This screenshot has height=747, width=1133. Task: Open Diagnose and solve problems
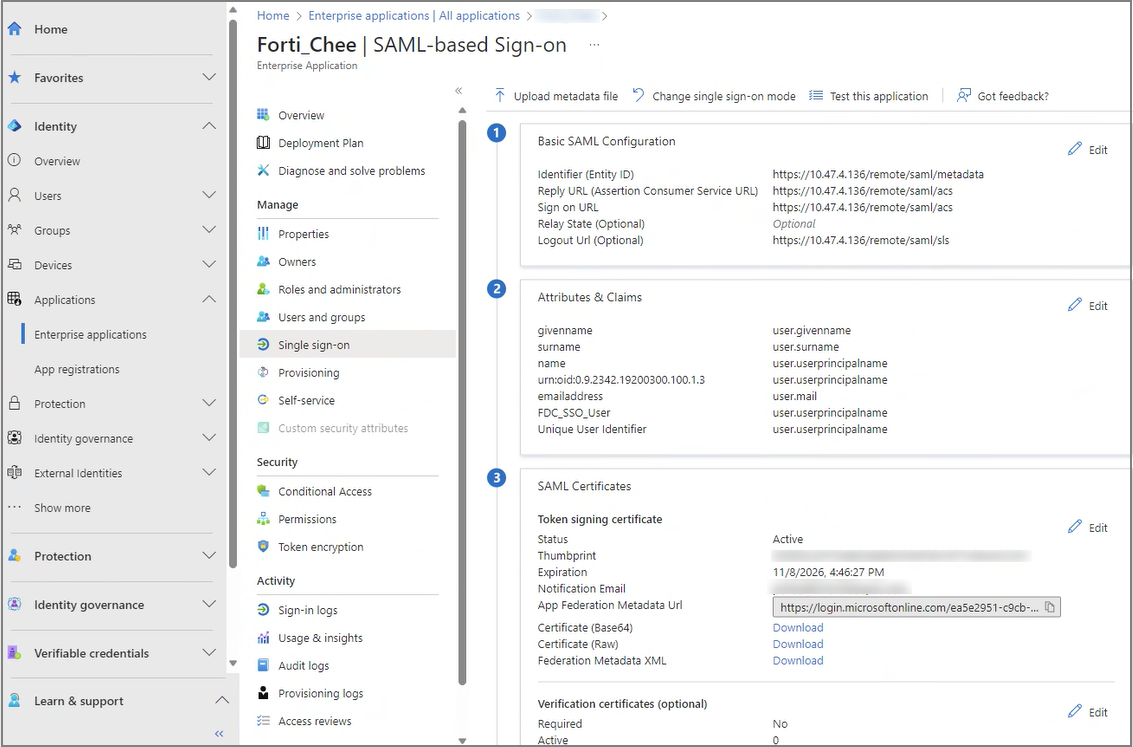[x=351, y=171]
